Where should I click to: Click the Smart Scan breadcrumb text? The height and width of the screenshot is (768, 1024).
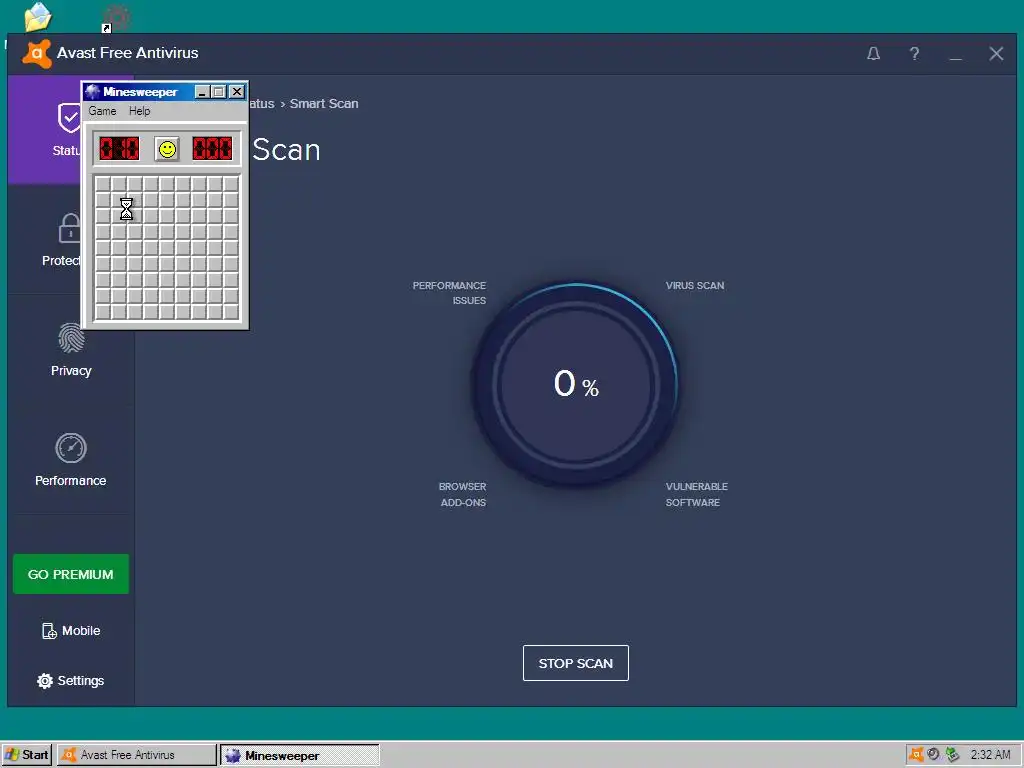point(324,104)
